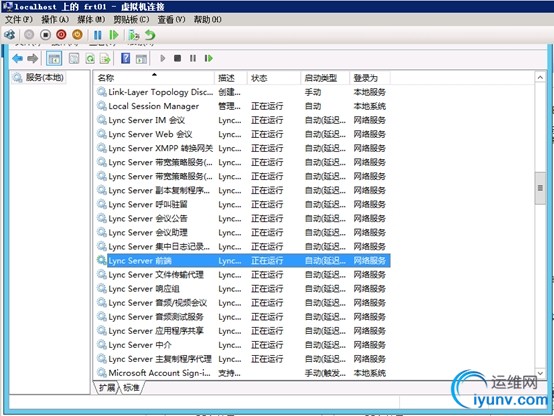Click the green Reset/resume VM button
Viewport: 554px width, 416px height.
114,35
